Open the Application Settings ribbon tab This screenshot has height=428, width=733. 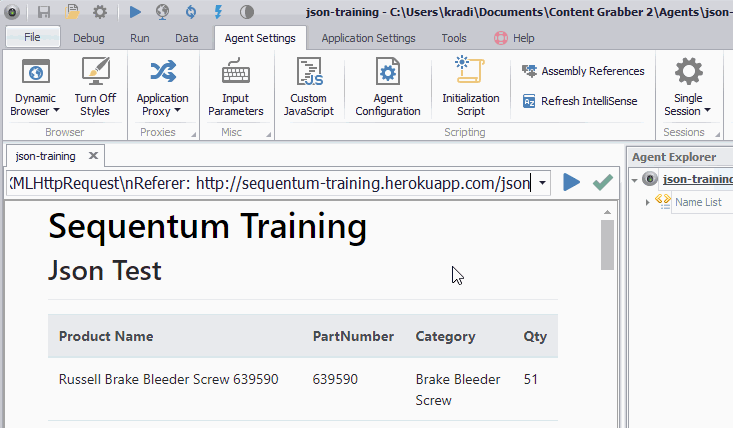click(x=368, y=38)
